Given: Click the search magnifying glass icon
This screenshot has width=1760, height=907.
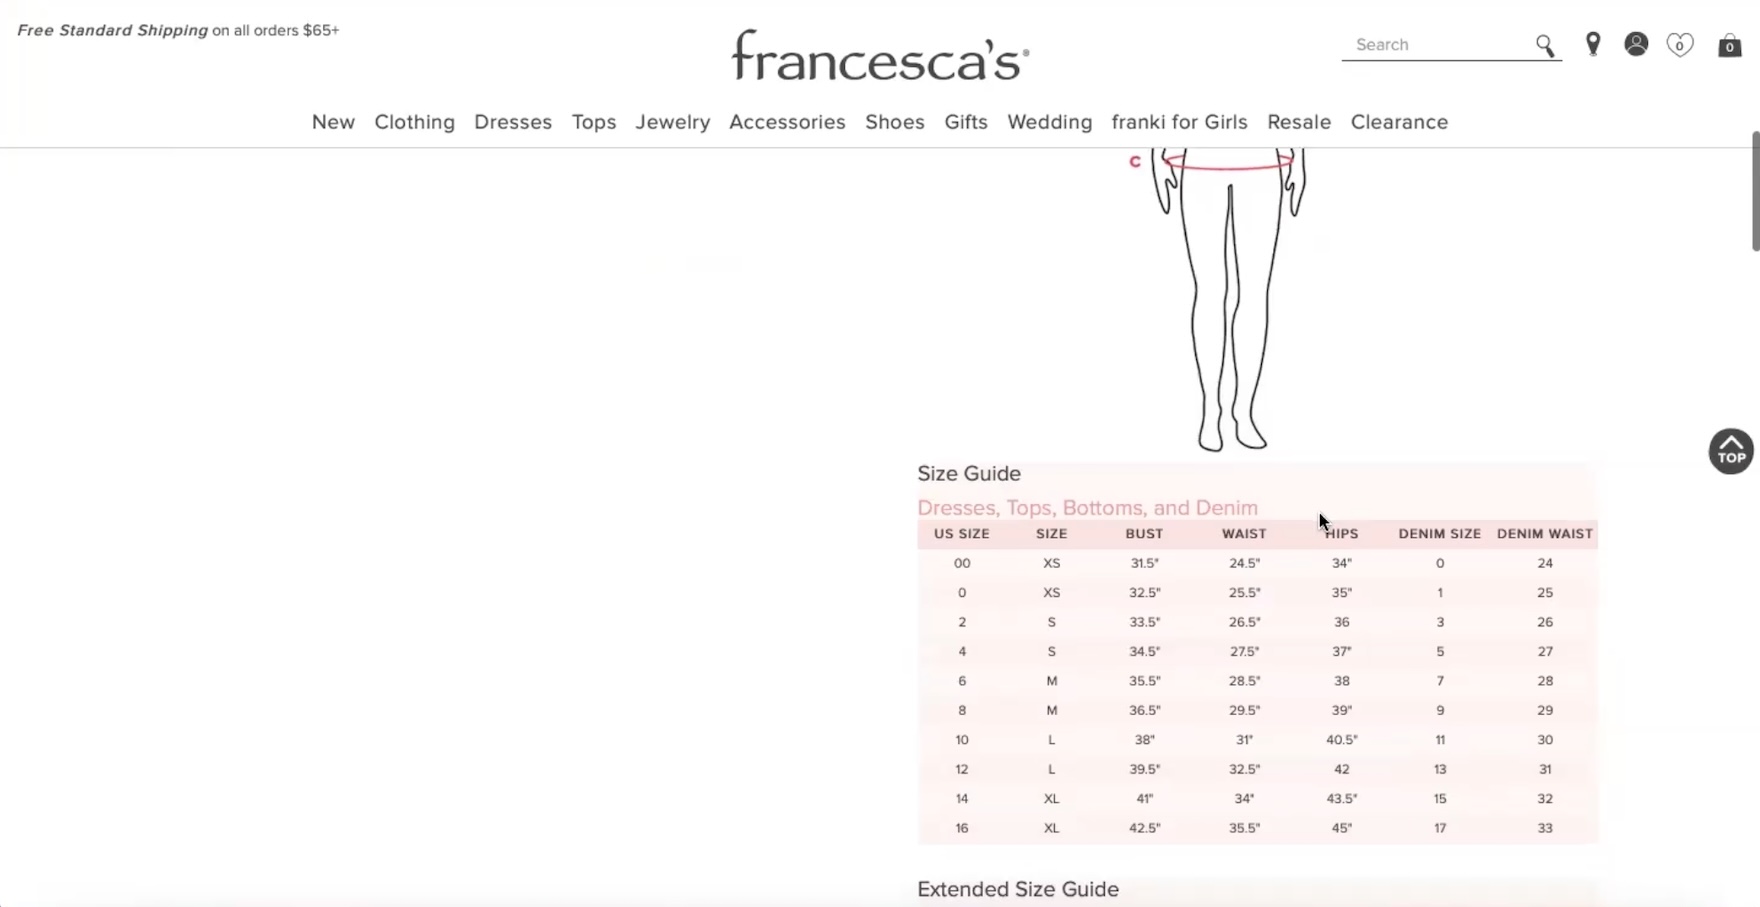Looking at the screenshot, I should [1545, 46].
